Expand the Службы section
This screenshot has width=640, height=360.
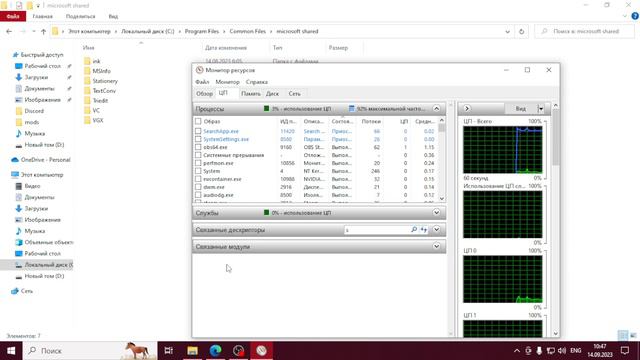tap(436, 213)
